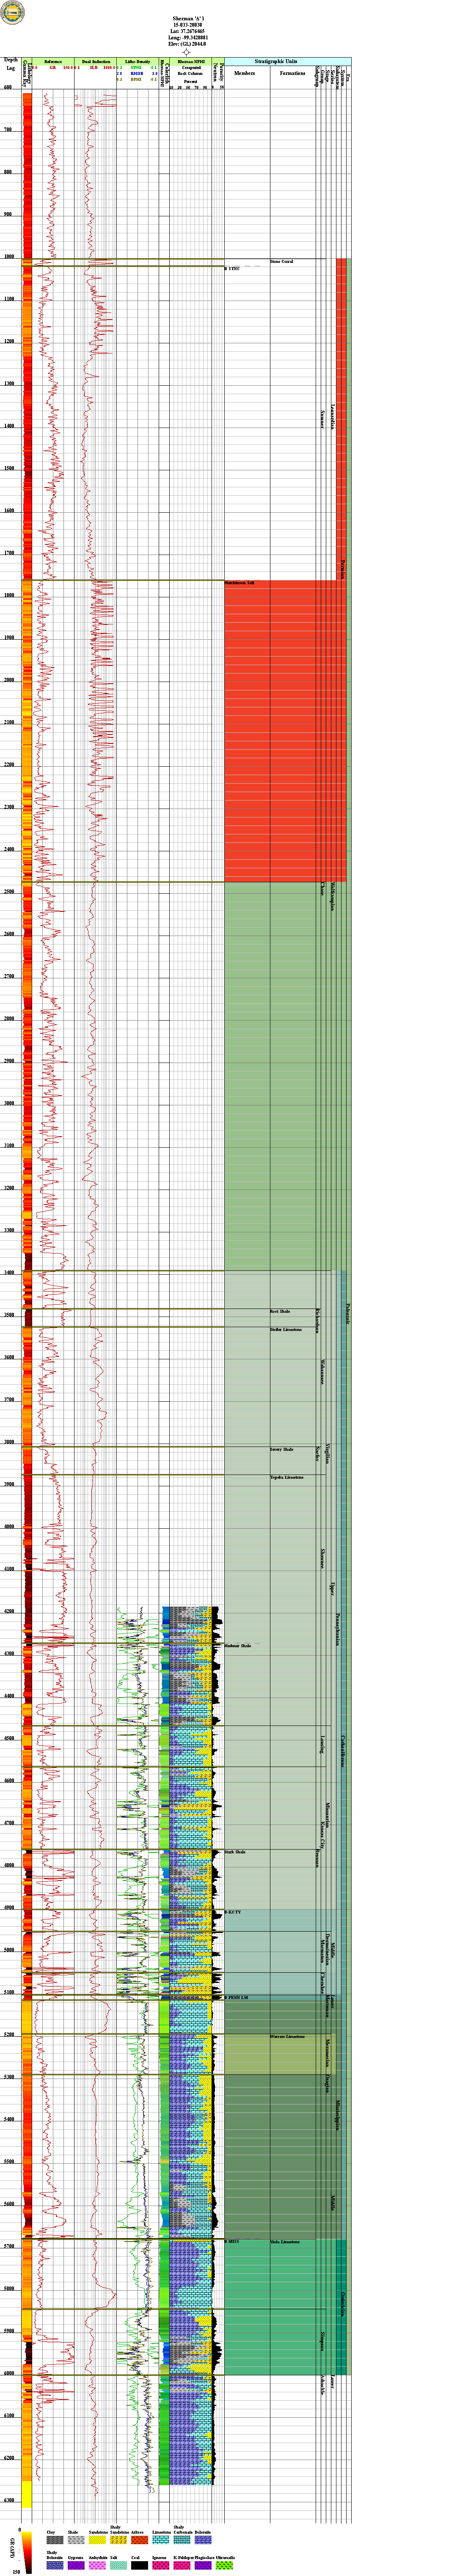Click the GR curve label
The height and width of the screenshot is (2576, 457).
[x=52, y=68]
